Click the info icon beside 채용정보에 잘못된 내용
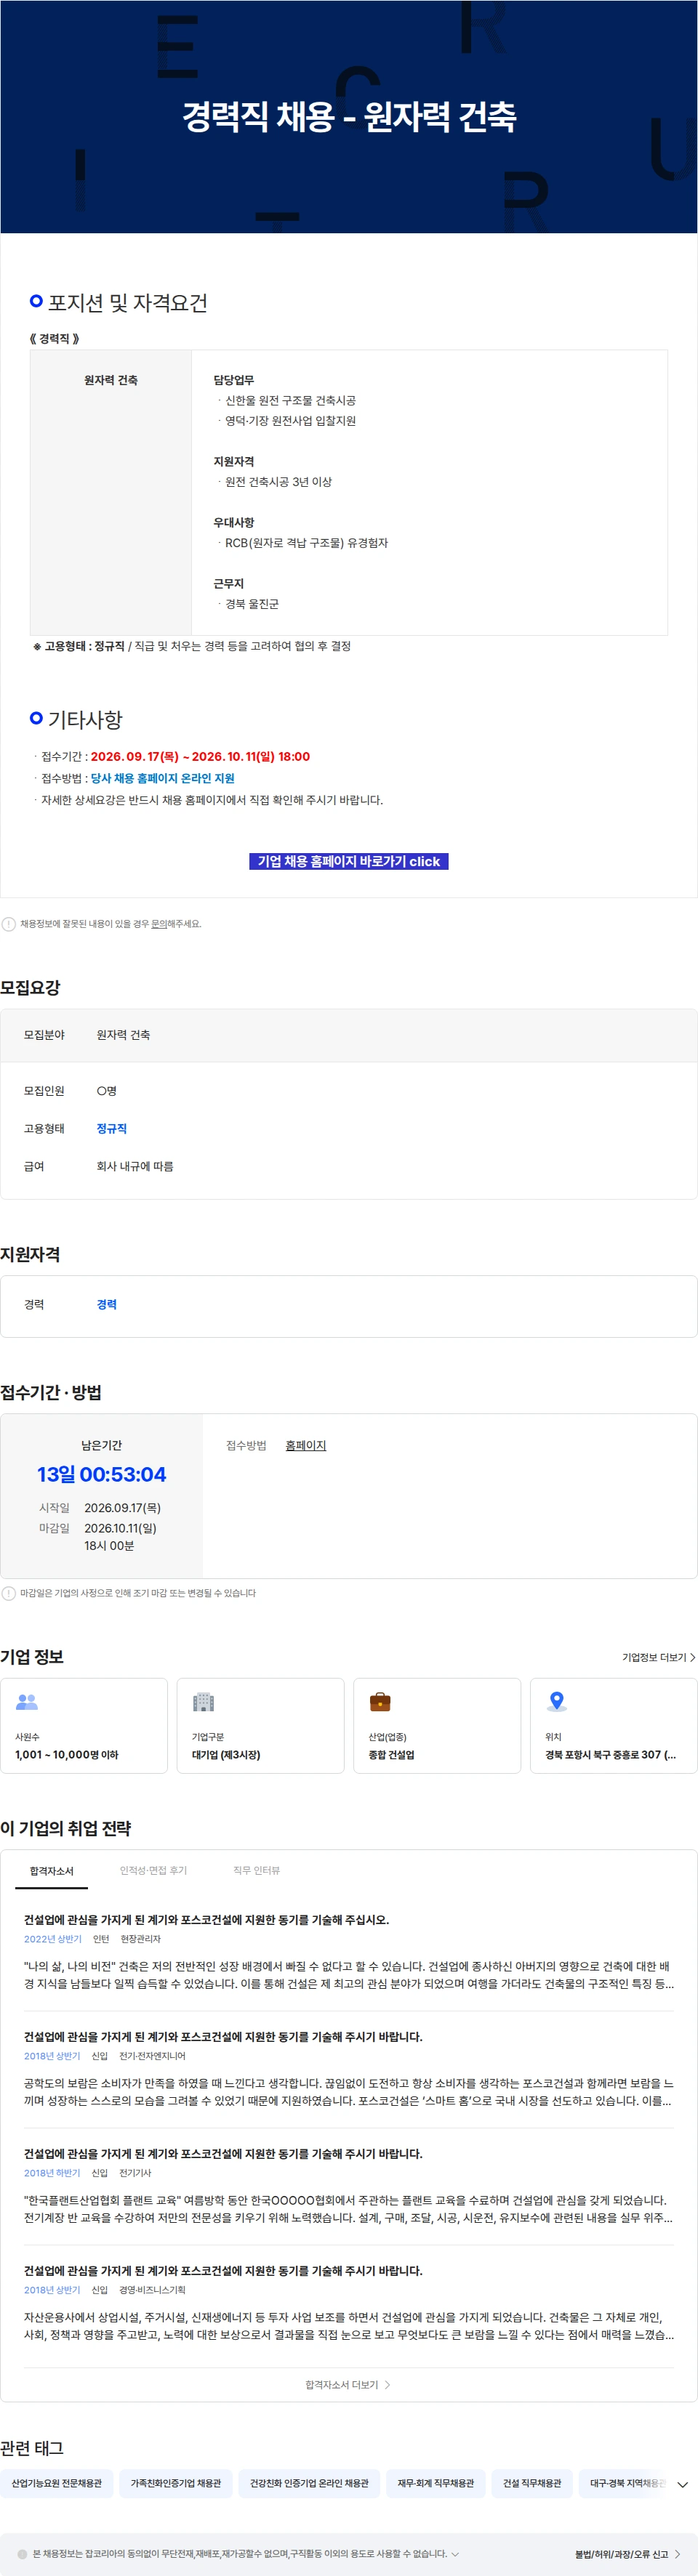 tap(9, 924)
